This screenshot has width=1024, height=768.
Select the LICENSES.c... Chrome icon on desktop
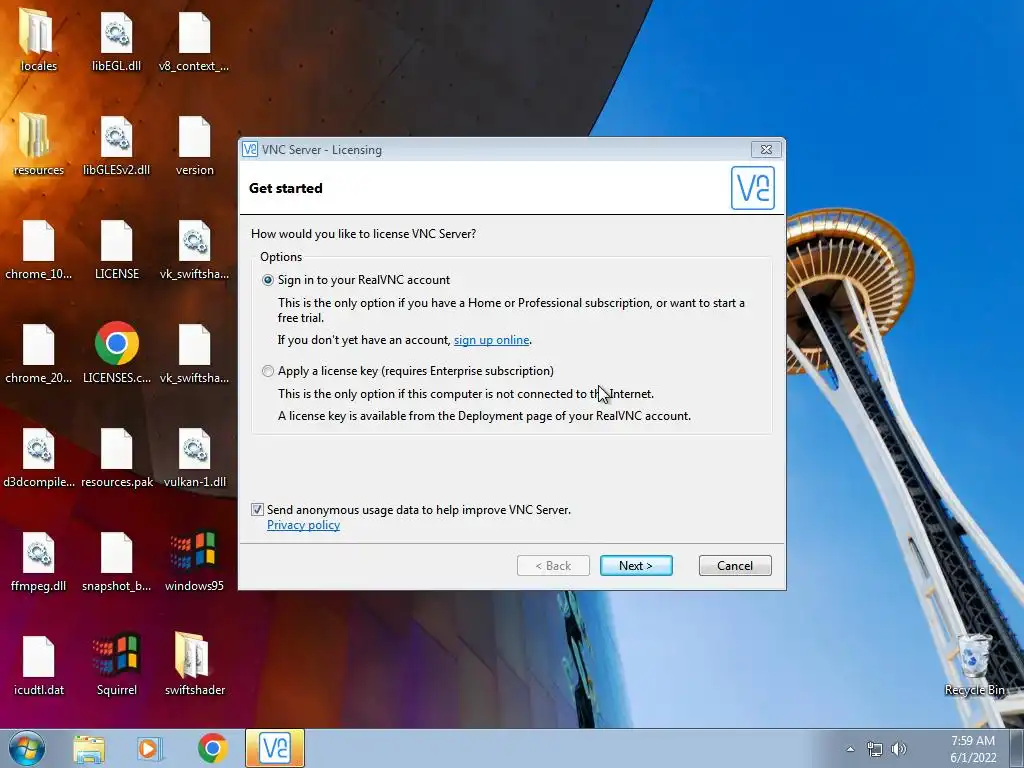116,343
